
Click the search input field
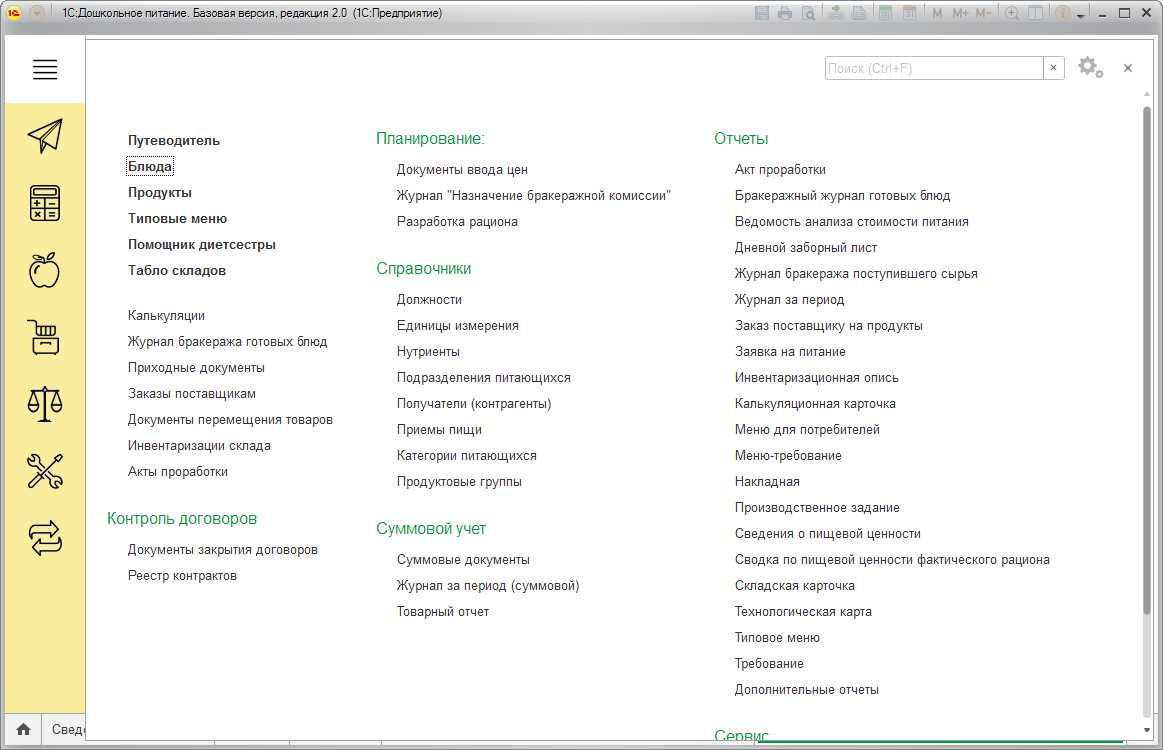[933, 68]
